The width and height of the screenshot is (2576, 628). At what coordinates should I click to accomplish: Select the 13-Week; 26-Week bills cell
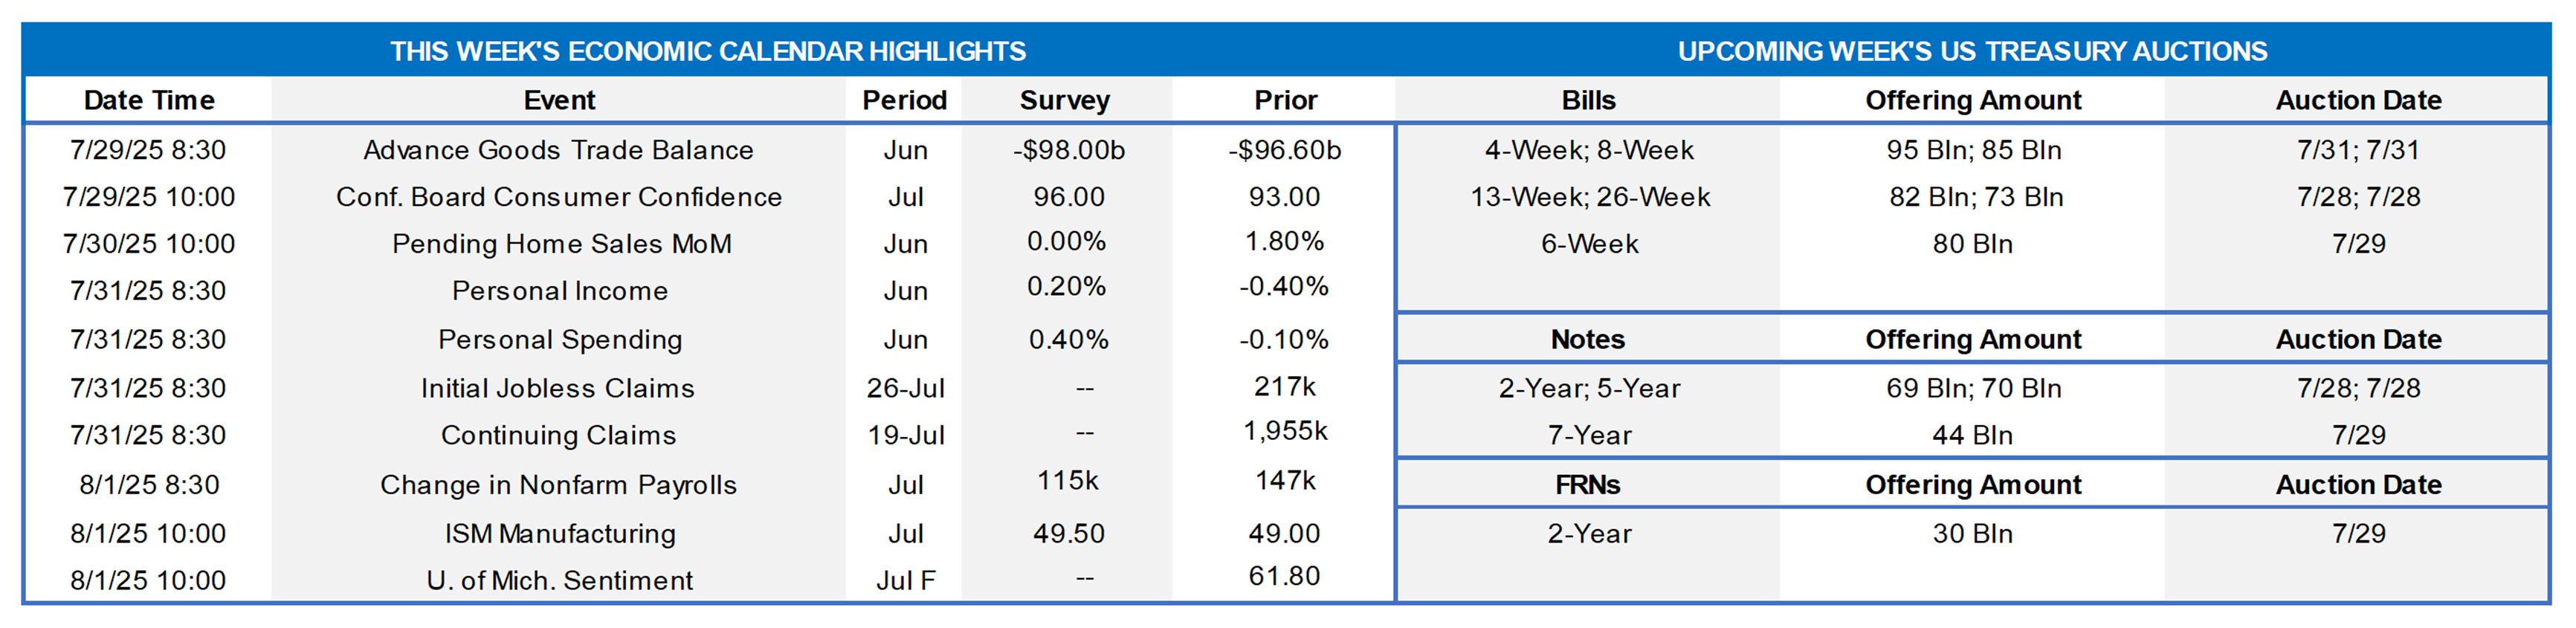pyautogui.click(x=1589, y=197)
